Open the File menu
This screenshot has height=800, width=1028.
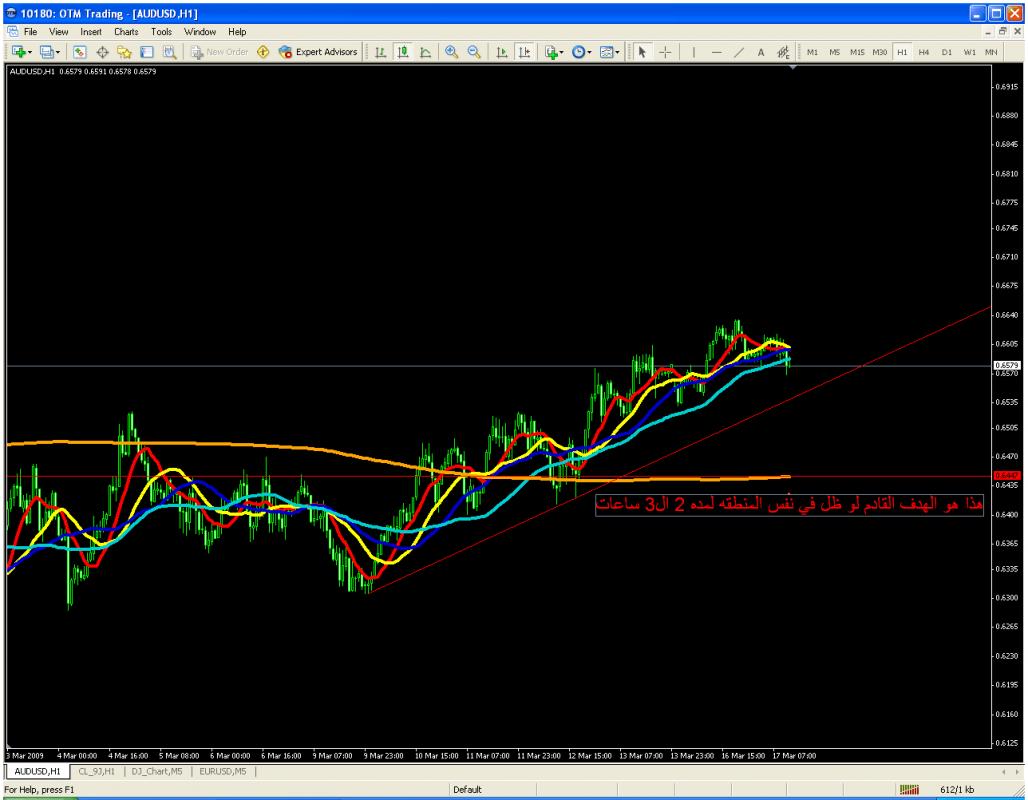(30, 31)
